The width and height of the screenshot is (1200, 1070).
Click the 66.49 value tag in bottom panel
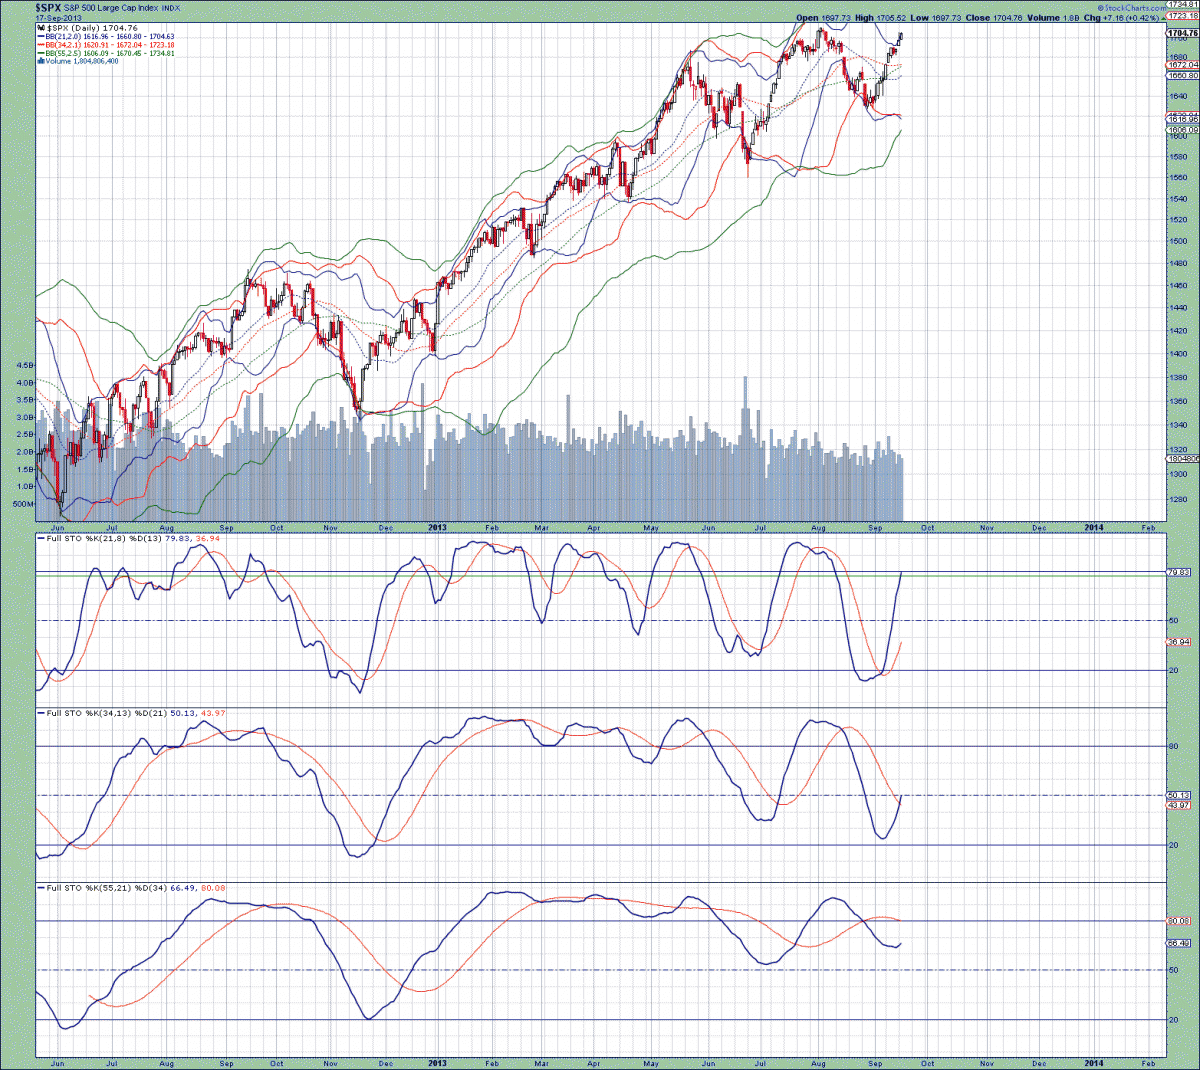pos(1179,943)
